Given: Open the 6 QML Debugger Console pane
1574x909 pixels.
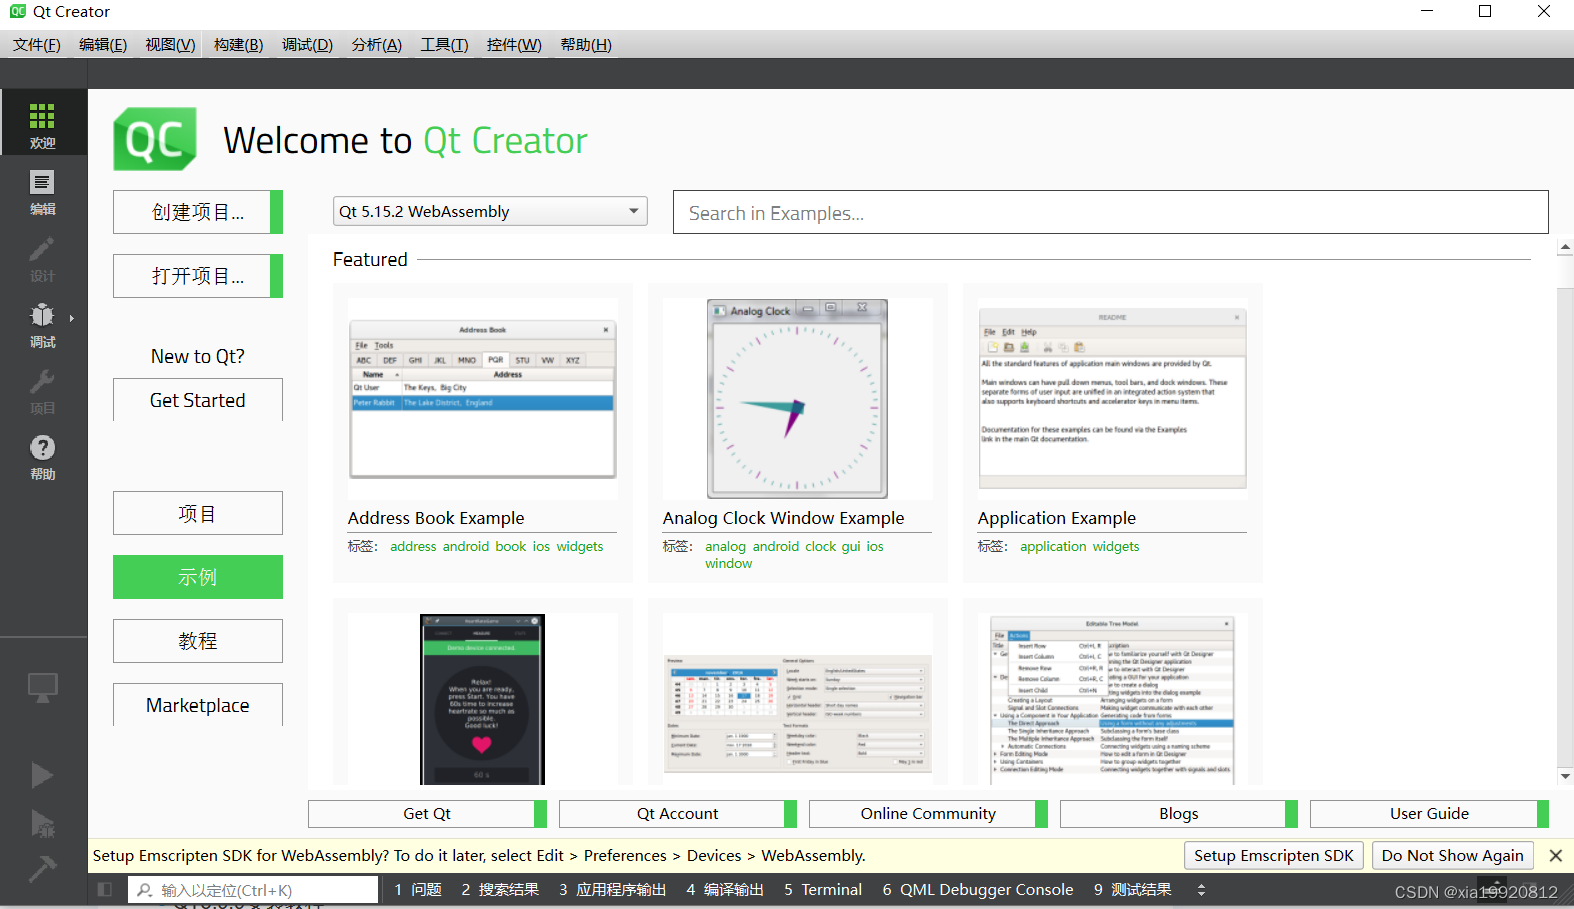Looking at the screenshot, I should [978, 889].
